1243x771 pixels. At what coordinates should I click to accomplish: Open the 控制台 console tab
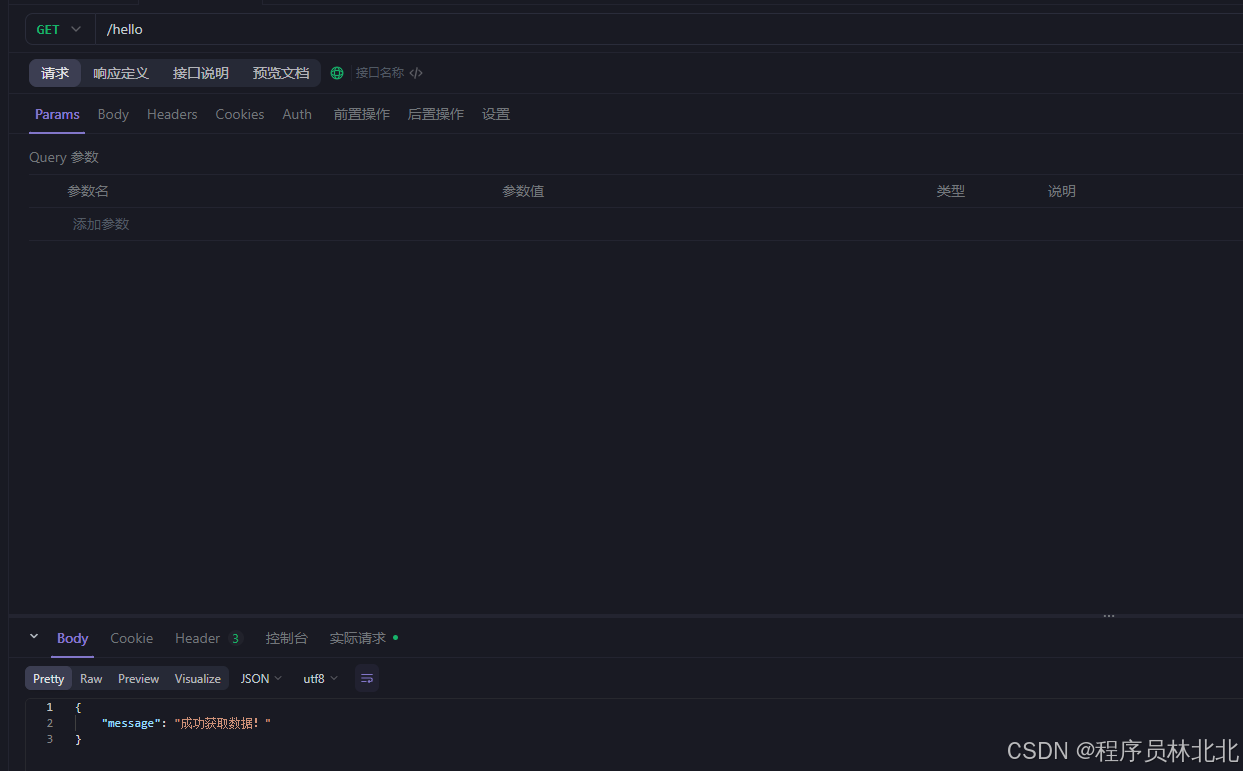(x=287, y=638)
